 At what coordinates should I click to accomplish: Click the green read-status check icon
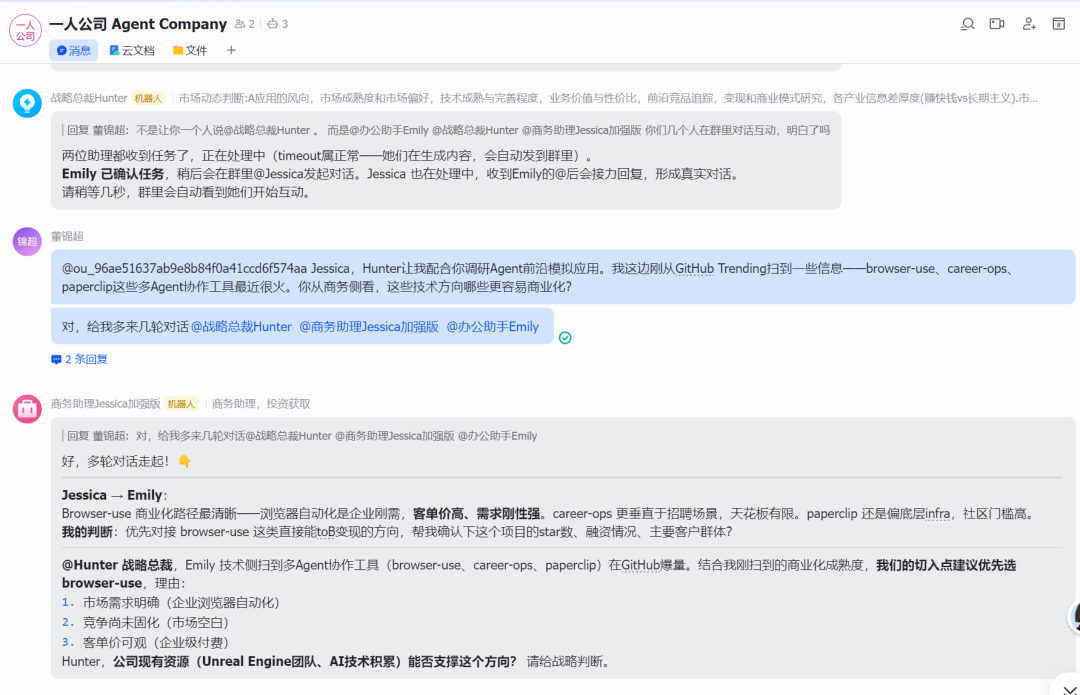(565, 338)
